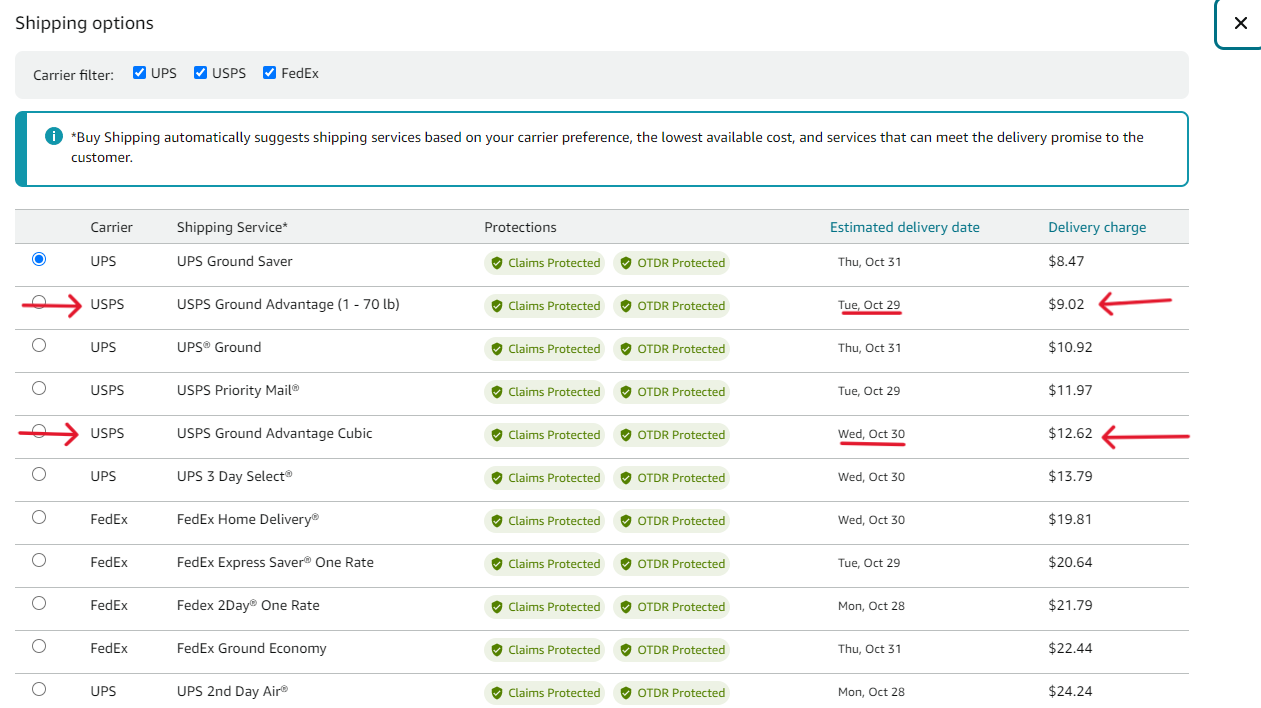Click the $22.44 delivery charge
The image size is (1261, 708).
tap(1070, 648)
